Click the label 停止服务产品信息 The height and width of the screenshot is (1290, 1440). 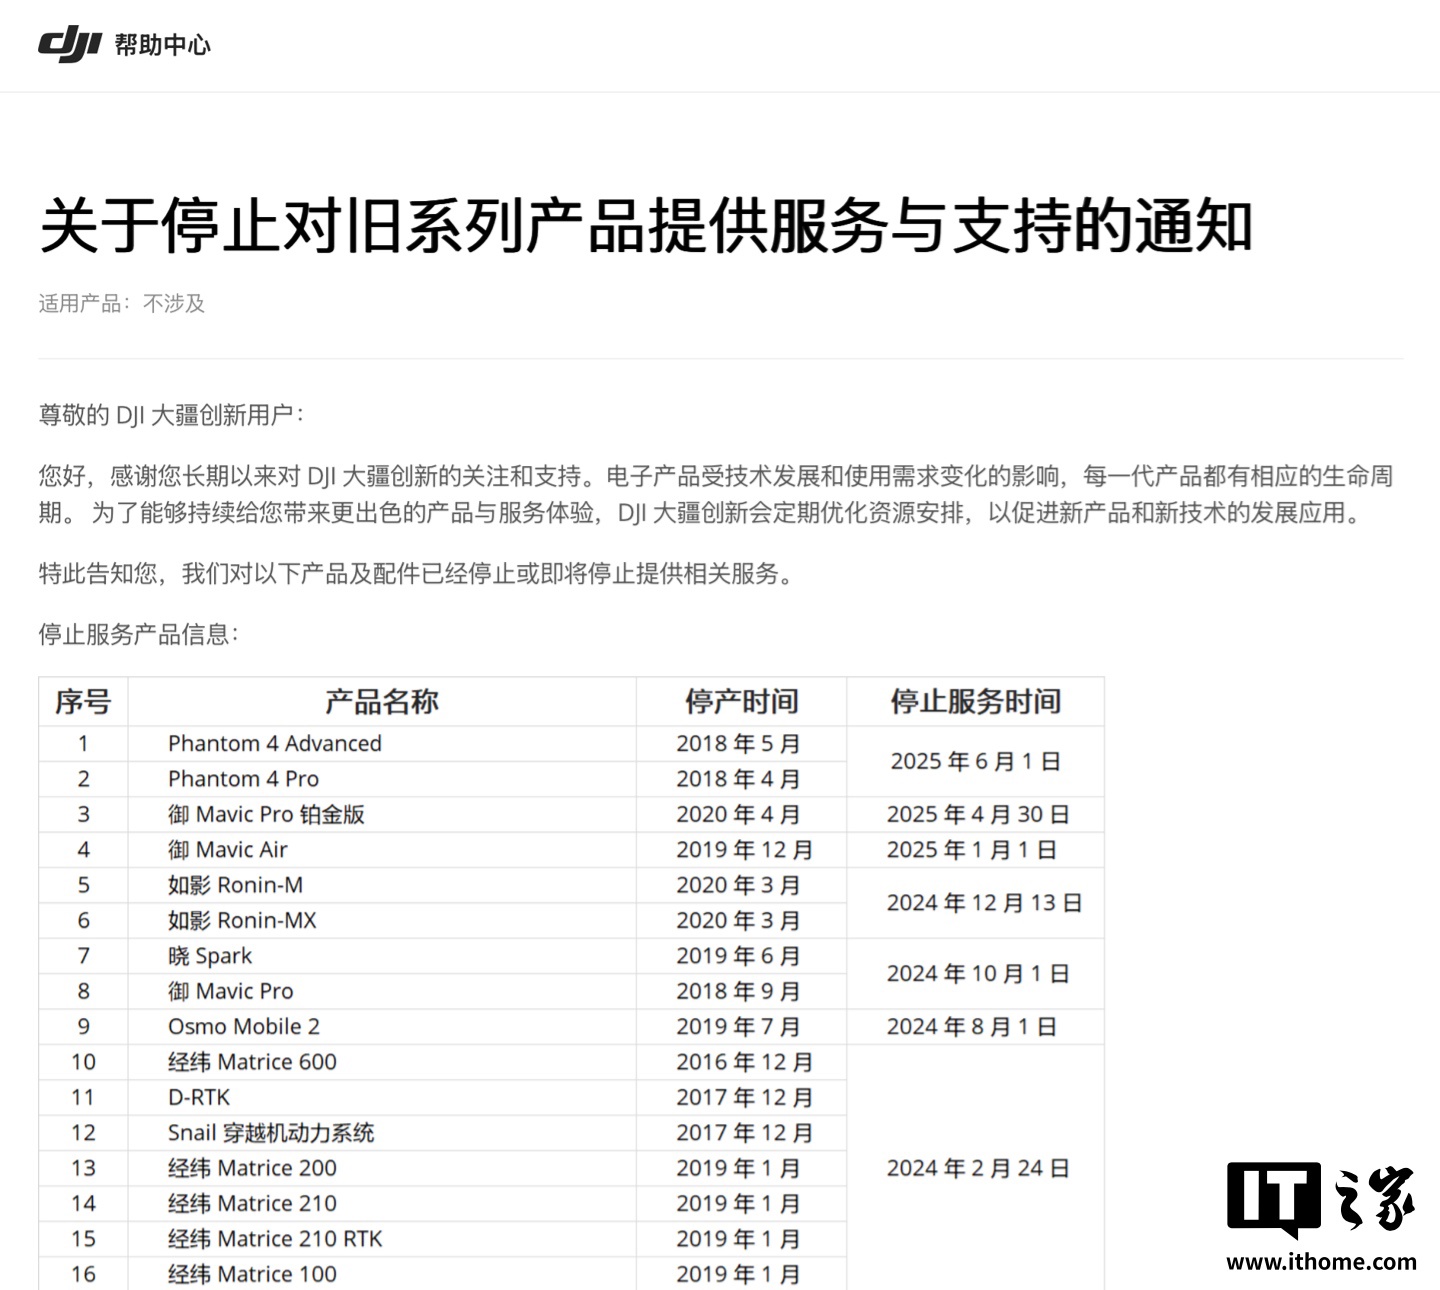[138, 634]
